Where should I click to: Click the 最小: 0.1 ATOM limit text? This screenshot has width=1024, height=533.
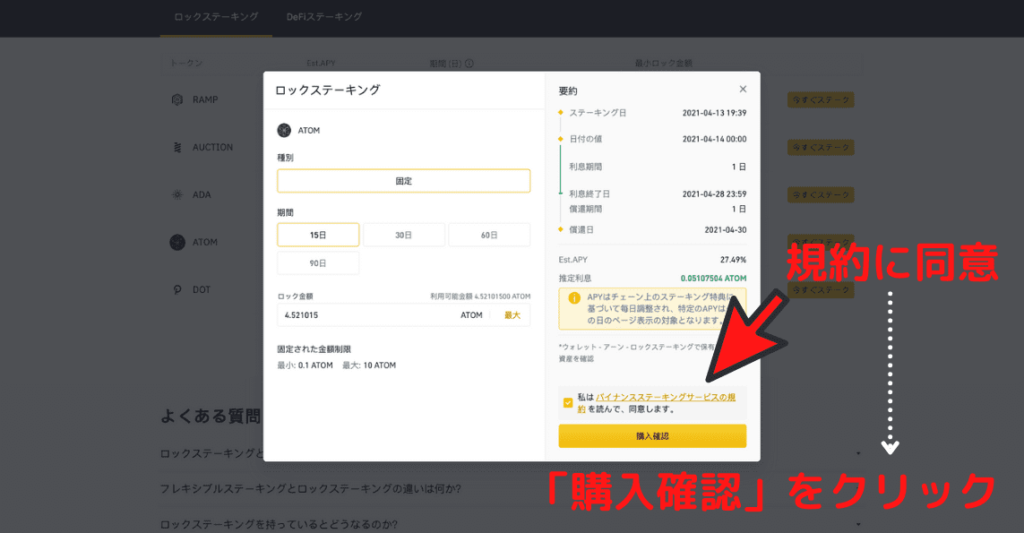pos(305,366)
